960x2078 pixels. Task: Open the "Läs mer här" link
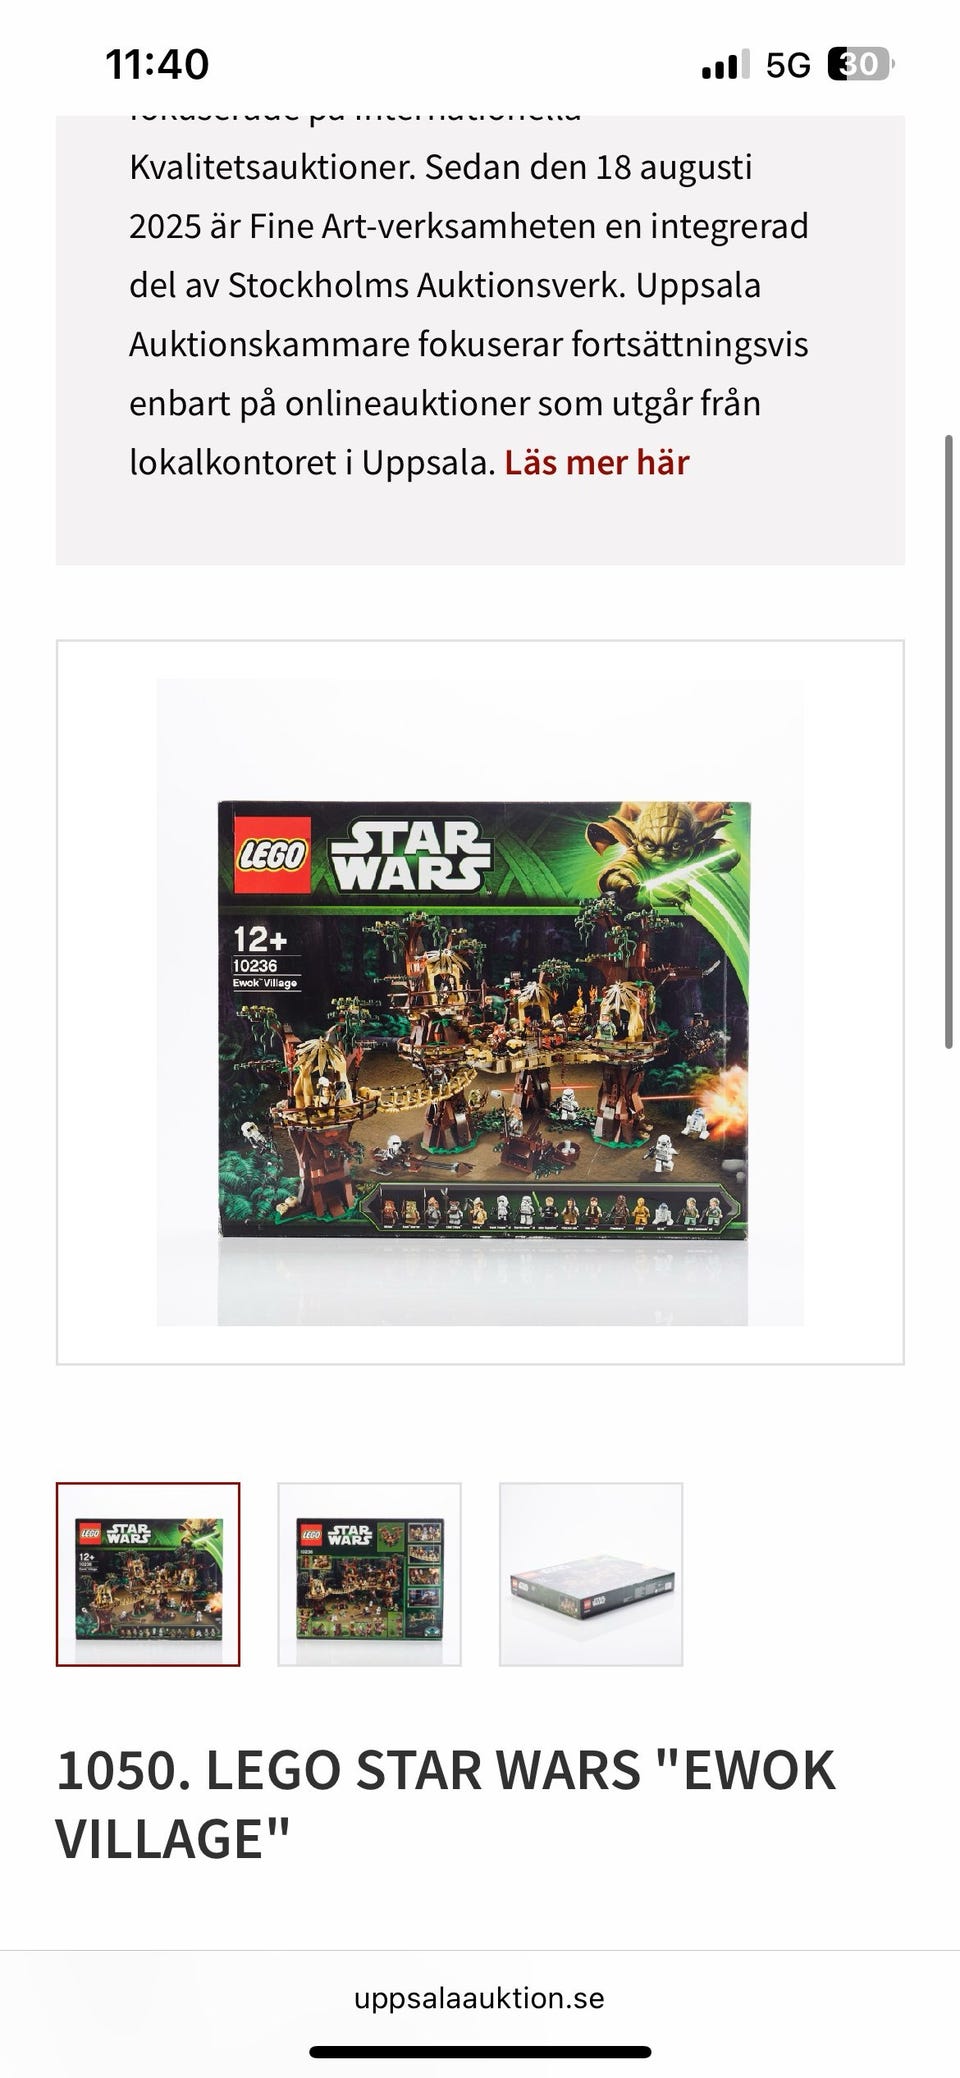pos(596,463)
